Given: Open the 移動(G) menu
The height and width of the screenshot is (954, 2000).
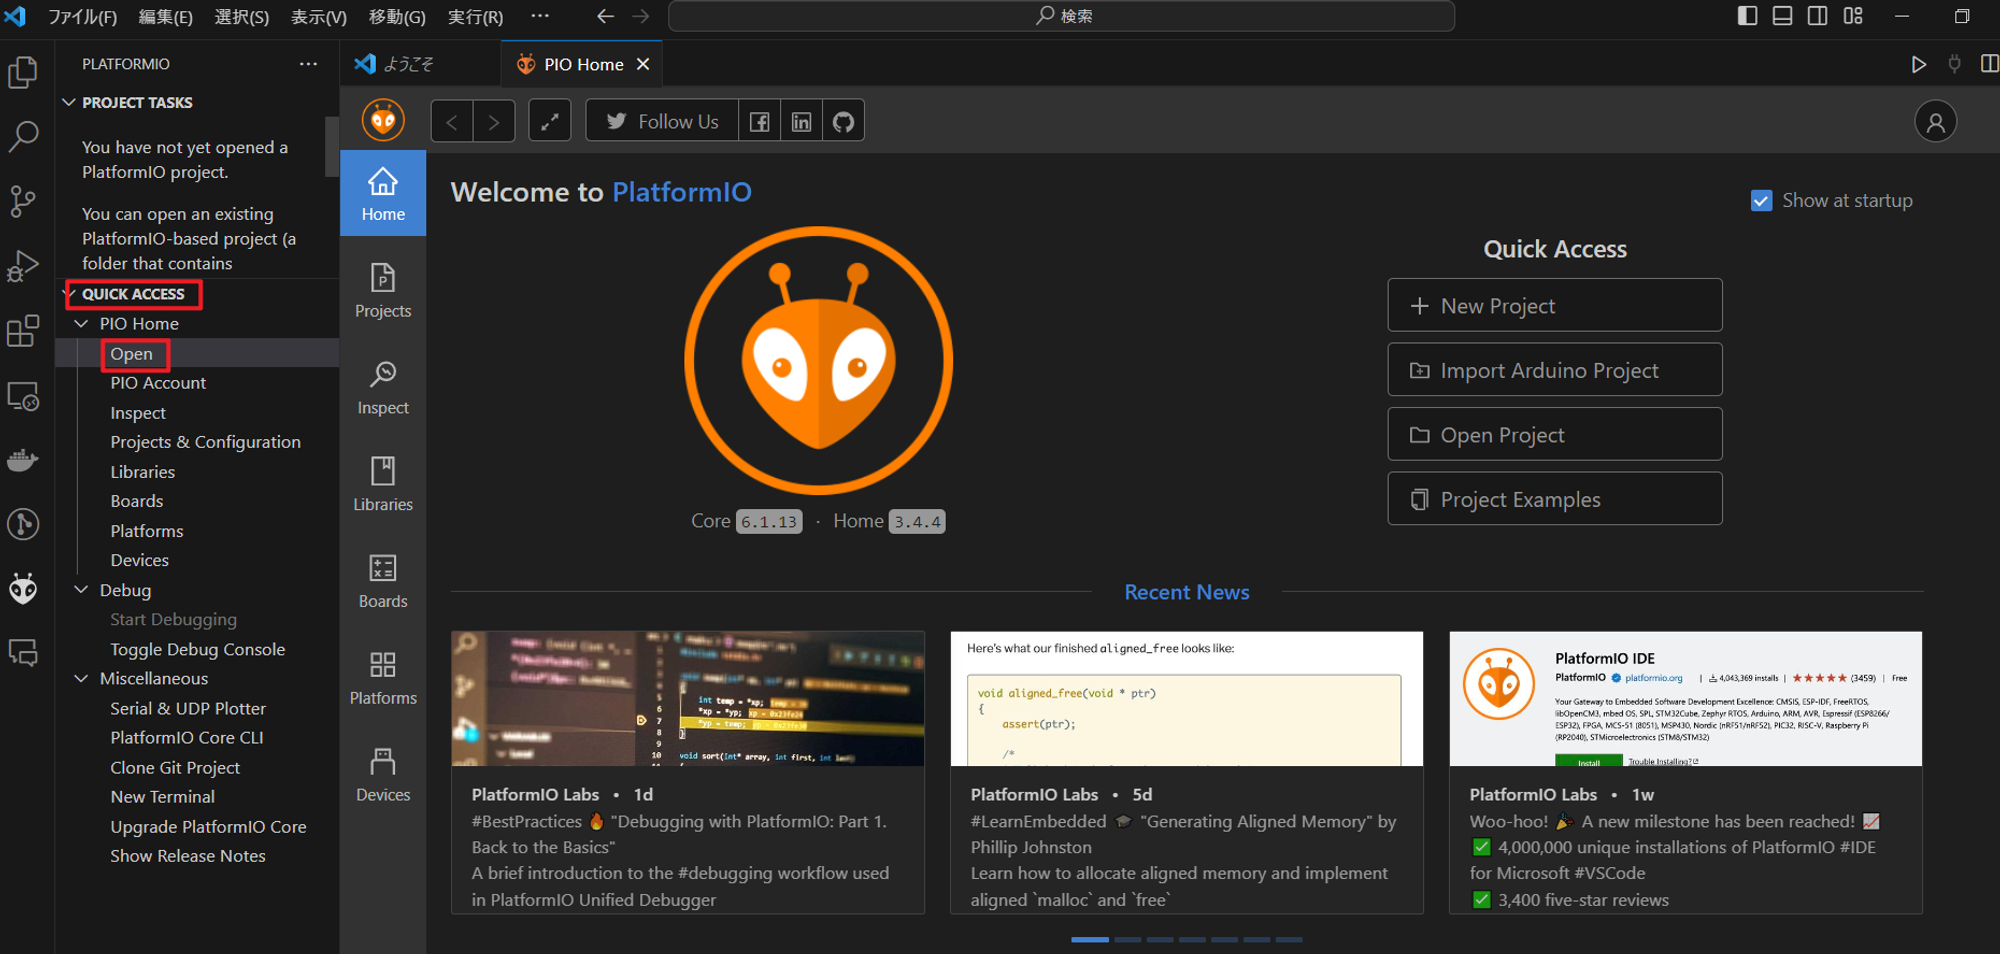Looking at the screenshot, I should 397,16.
